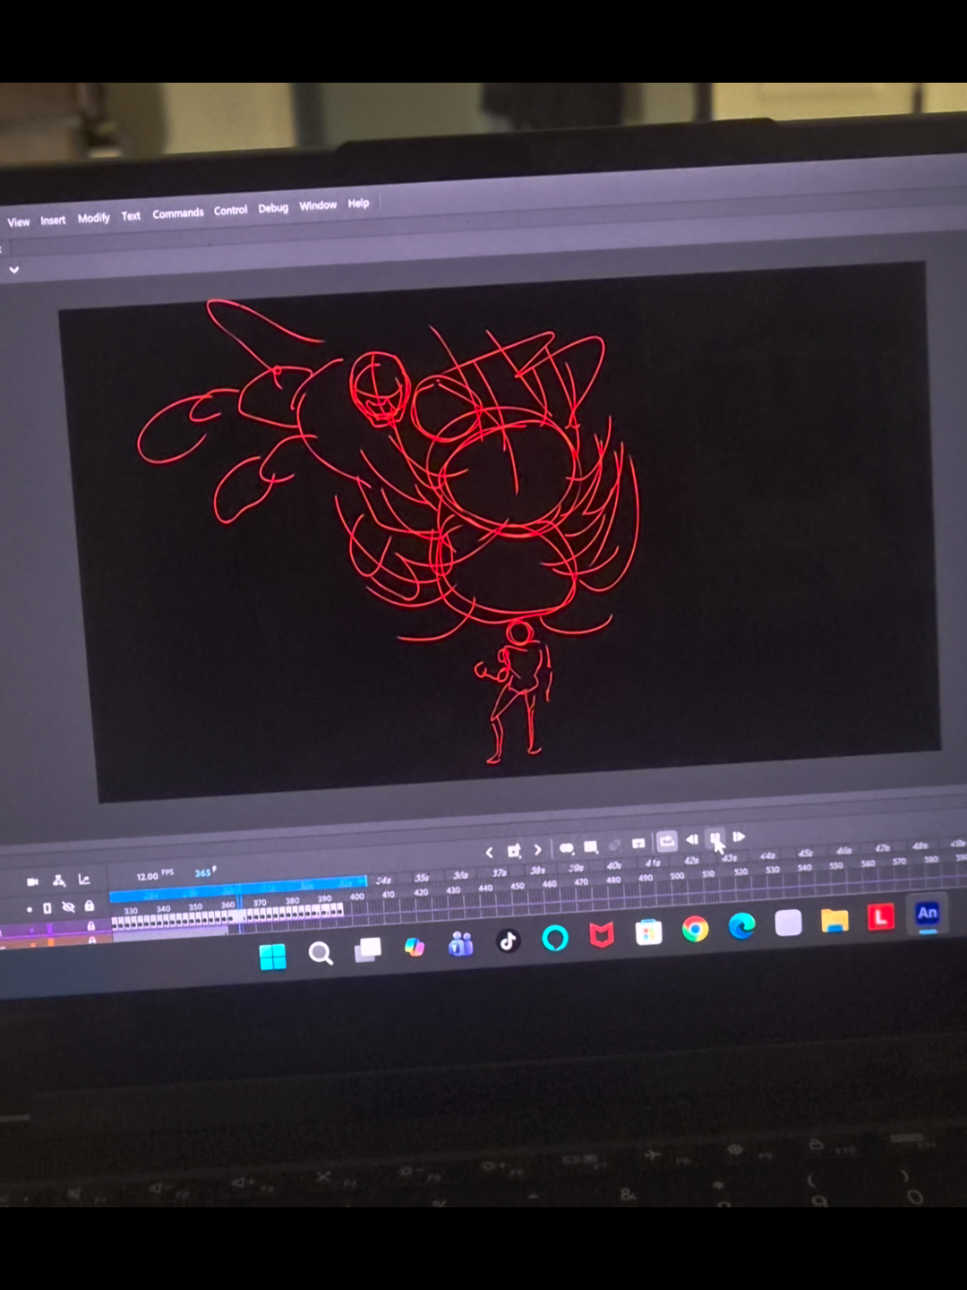Open File Explorer from the taskbar
The height and width of the screenshot is (1290, 967).
click(835, 920)
